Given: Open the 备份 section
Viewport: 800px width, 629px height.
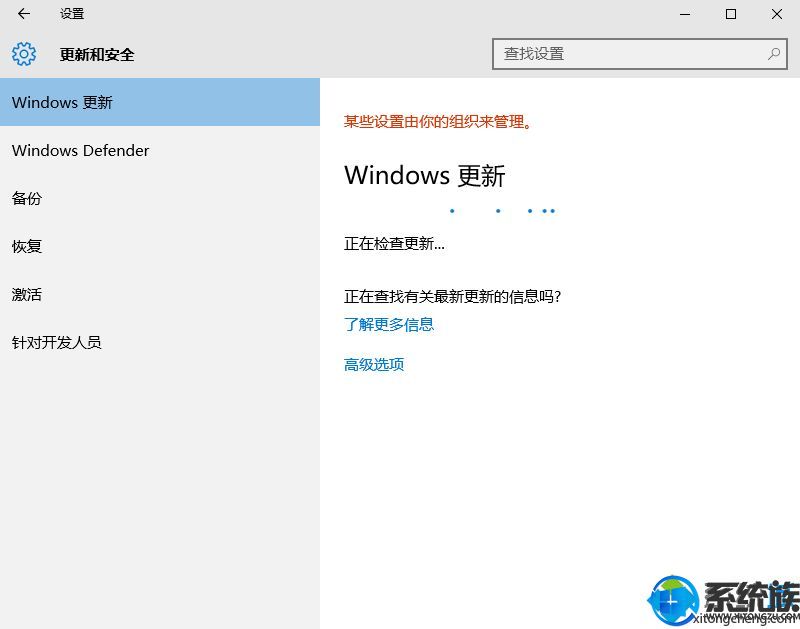Looking at the screenshot, I should pyautogui.click(x=160, y=198).
